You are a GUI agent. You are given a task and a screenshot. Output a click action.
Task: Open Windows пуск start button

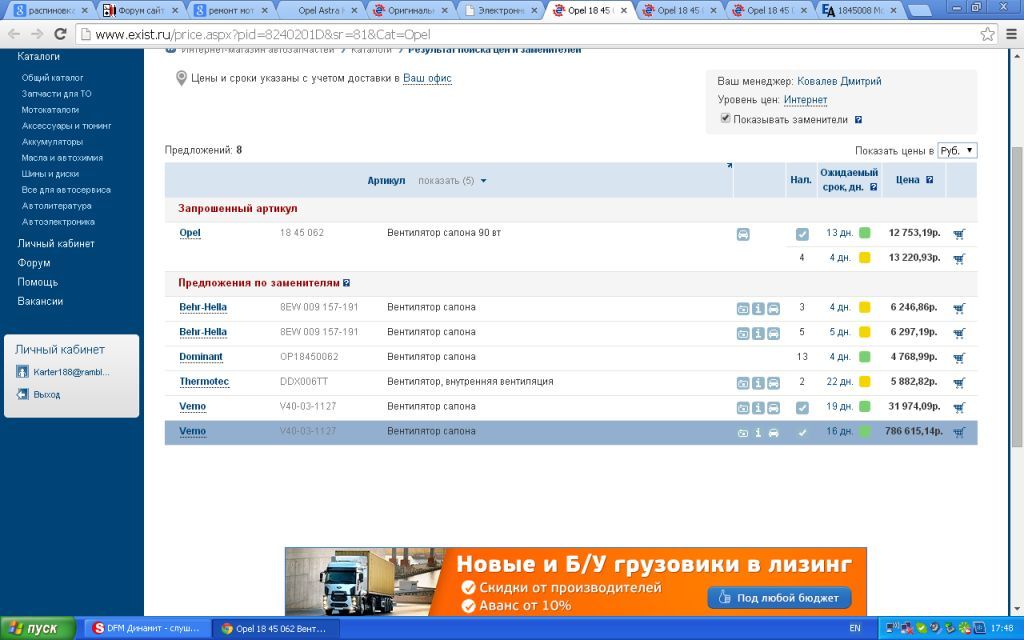(x=38, y=628)
